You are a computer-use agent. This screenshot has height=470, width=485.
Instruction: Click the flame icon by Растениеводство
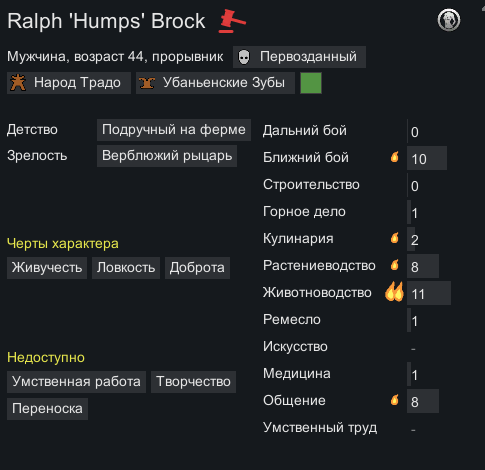pyautogui.click(x=395, y=265)
